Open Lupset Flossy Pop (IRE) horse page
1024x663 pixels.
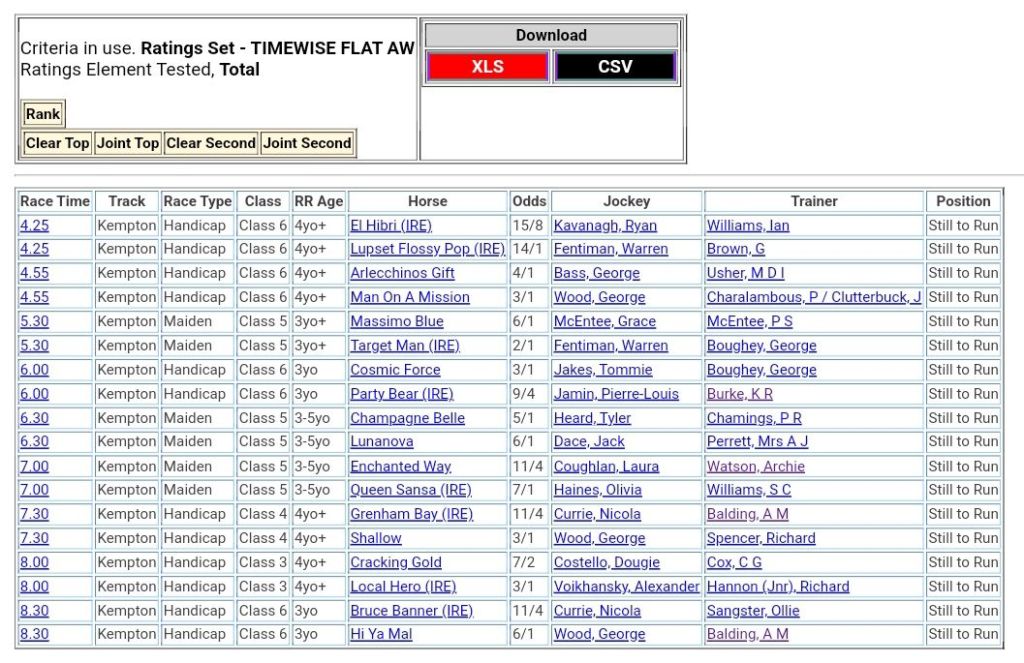click(427, 249)
